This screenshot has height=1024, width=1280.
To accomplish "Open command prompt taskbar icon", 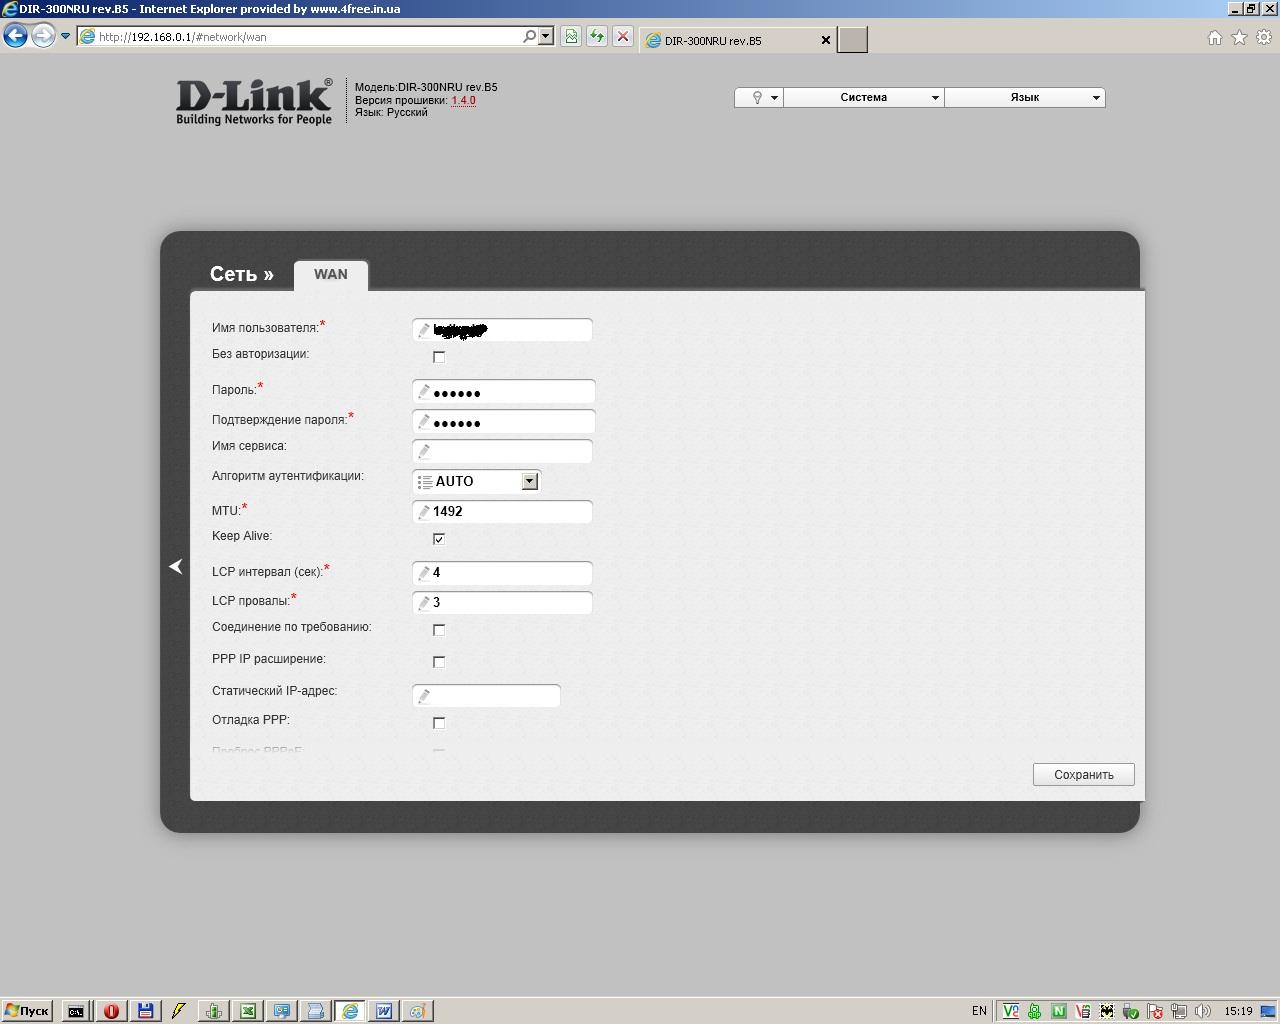I will [x=76, y=1011].
